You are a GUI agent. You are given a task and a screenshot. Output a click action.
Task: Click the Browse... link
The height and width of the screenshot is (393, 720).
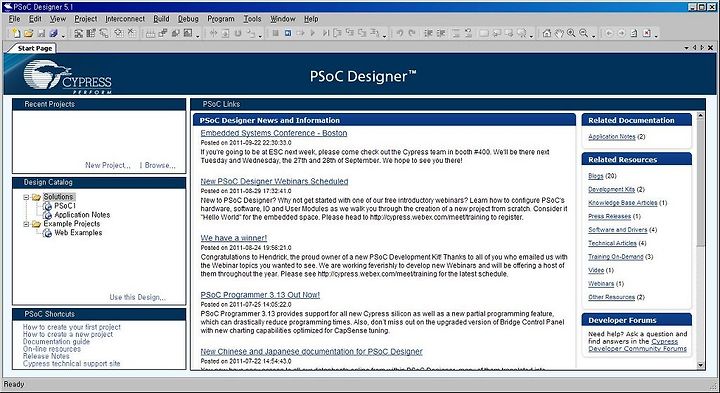coord(160,165)
